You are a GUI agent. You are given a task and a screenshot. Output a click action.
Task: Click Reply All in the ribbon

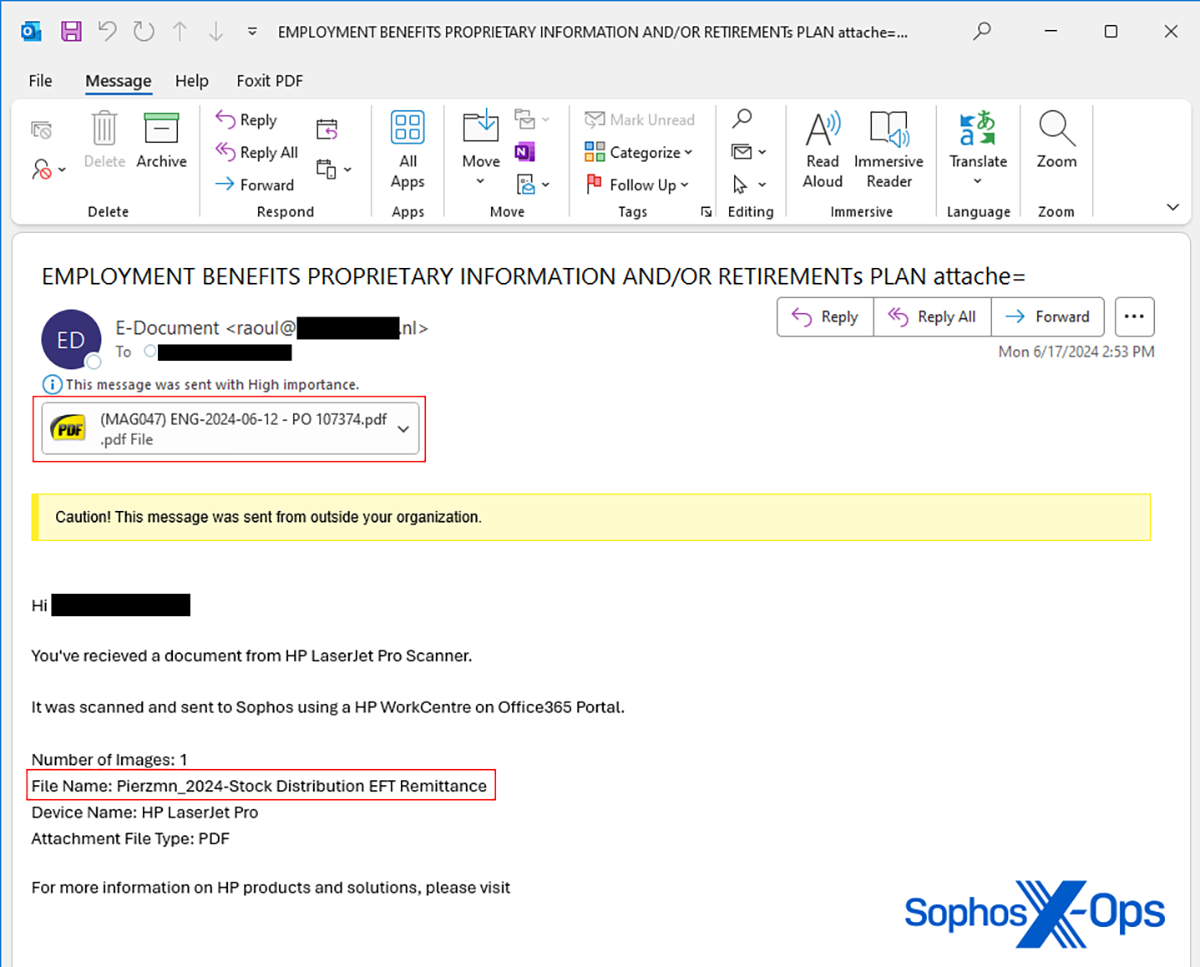257,152
